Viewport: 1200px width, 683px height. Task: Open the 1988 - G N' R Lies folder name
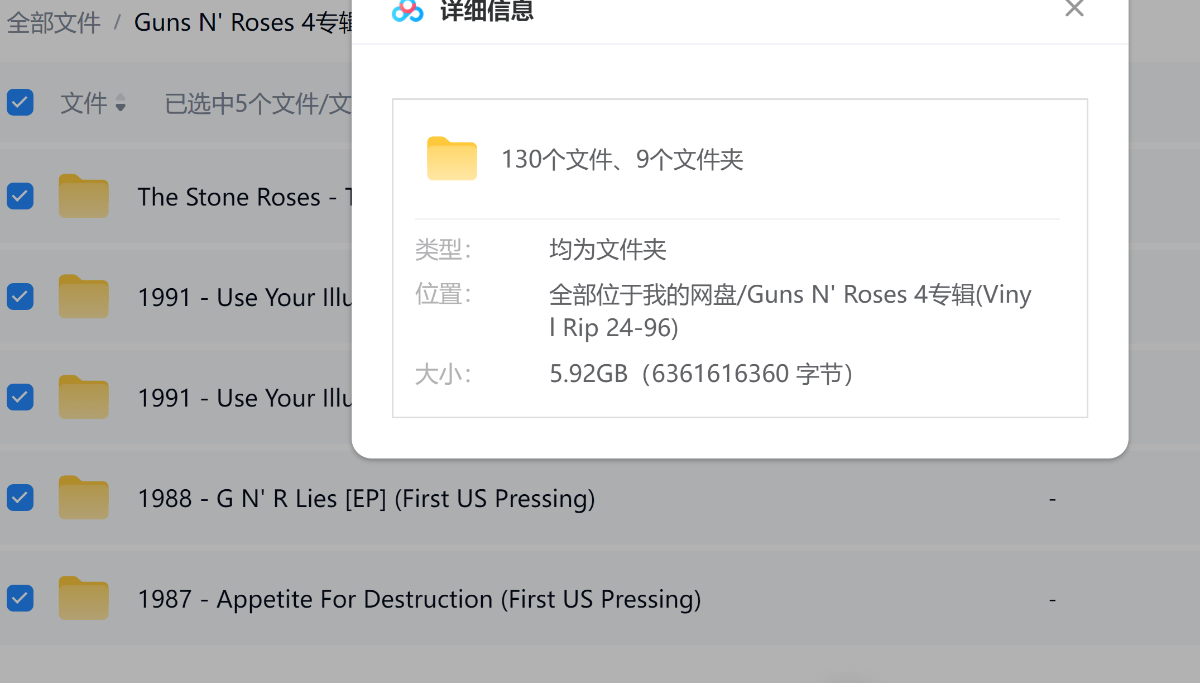click(366, 498)
